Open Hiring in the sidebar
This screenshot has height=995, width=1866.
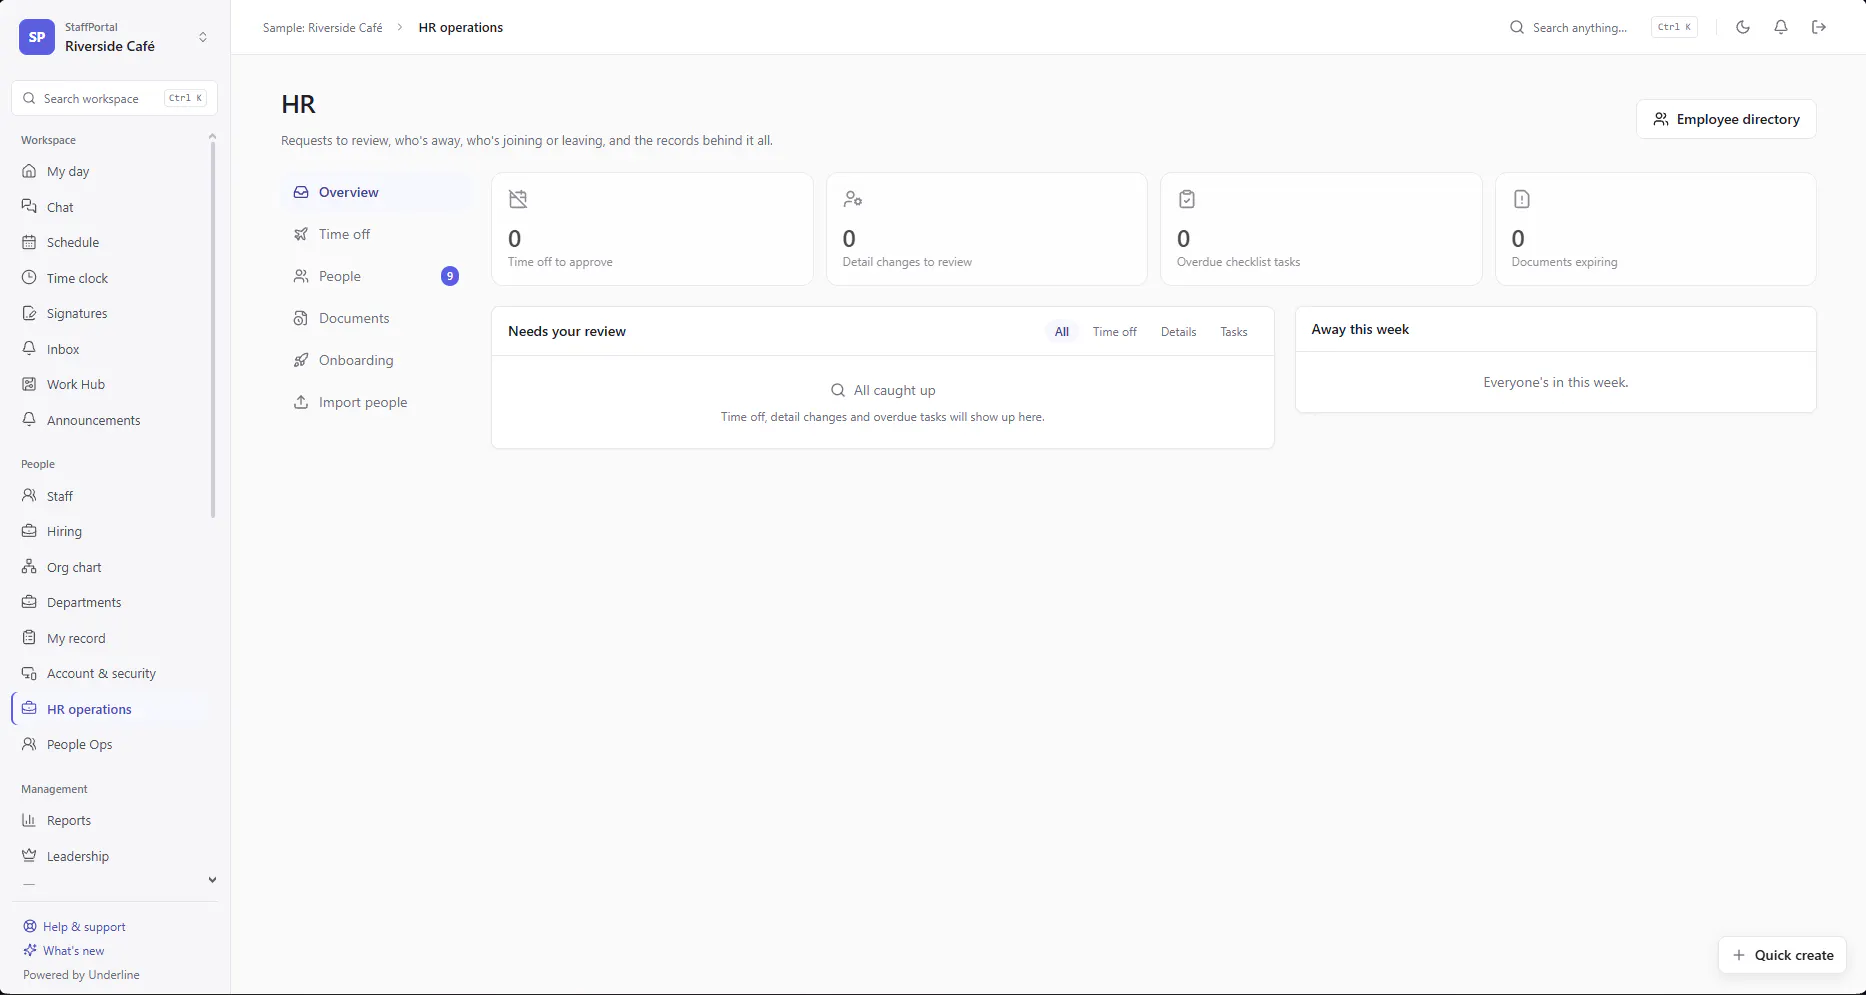click(x=112, y=531)
